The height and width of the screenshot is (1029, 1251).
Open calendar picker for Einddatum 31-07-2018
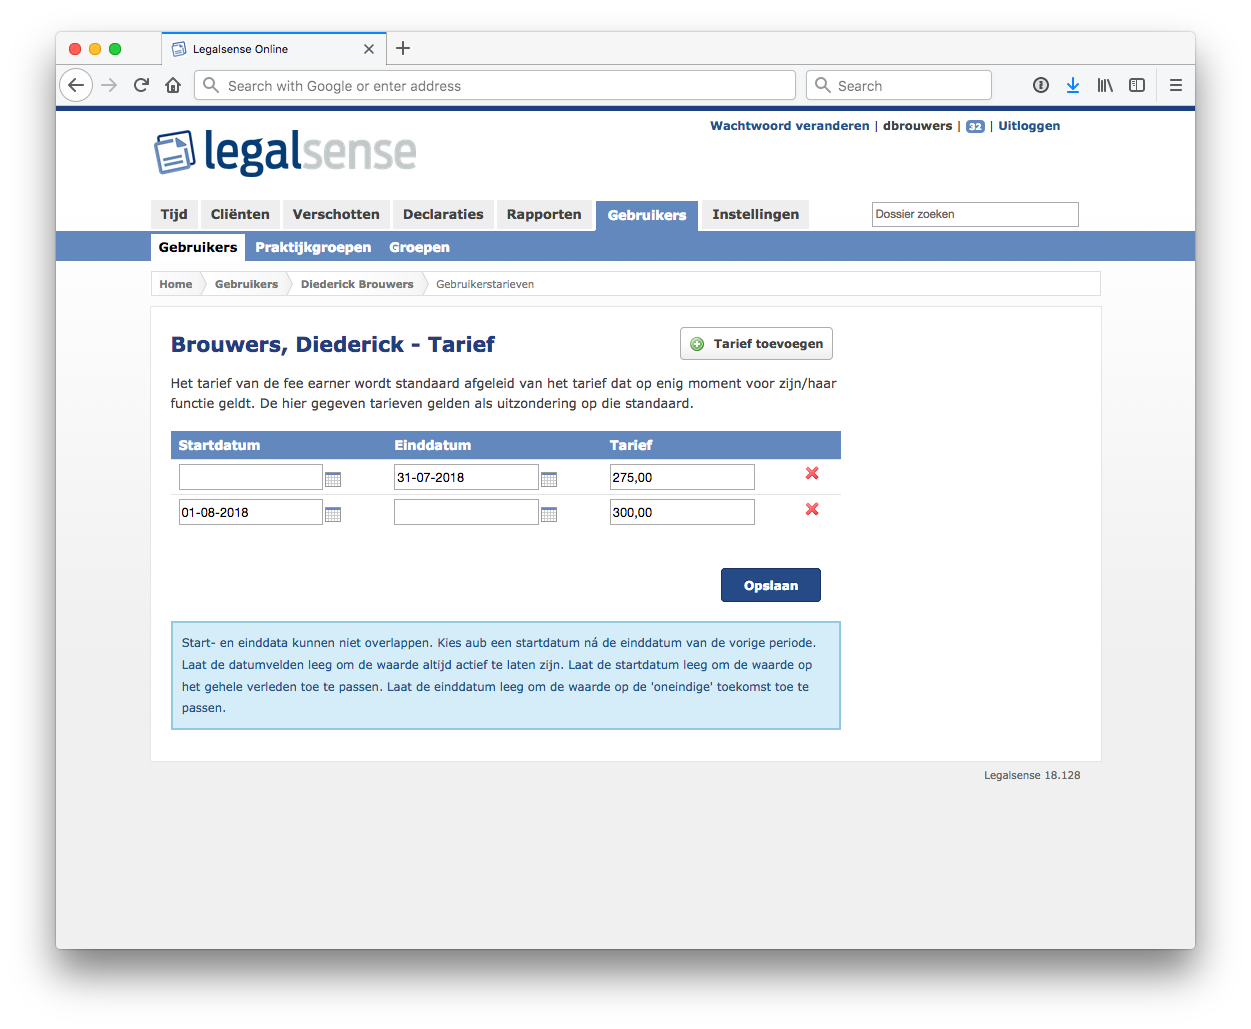[x=549, y=479]
